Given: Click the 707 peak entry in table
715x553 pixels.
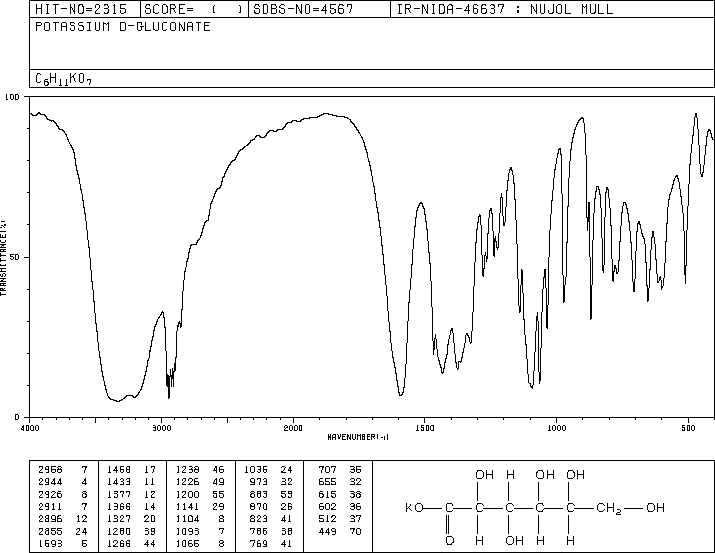Looking at the screenshot, I should [x=340, y=470].
